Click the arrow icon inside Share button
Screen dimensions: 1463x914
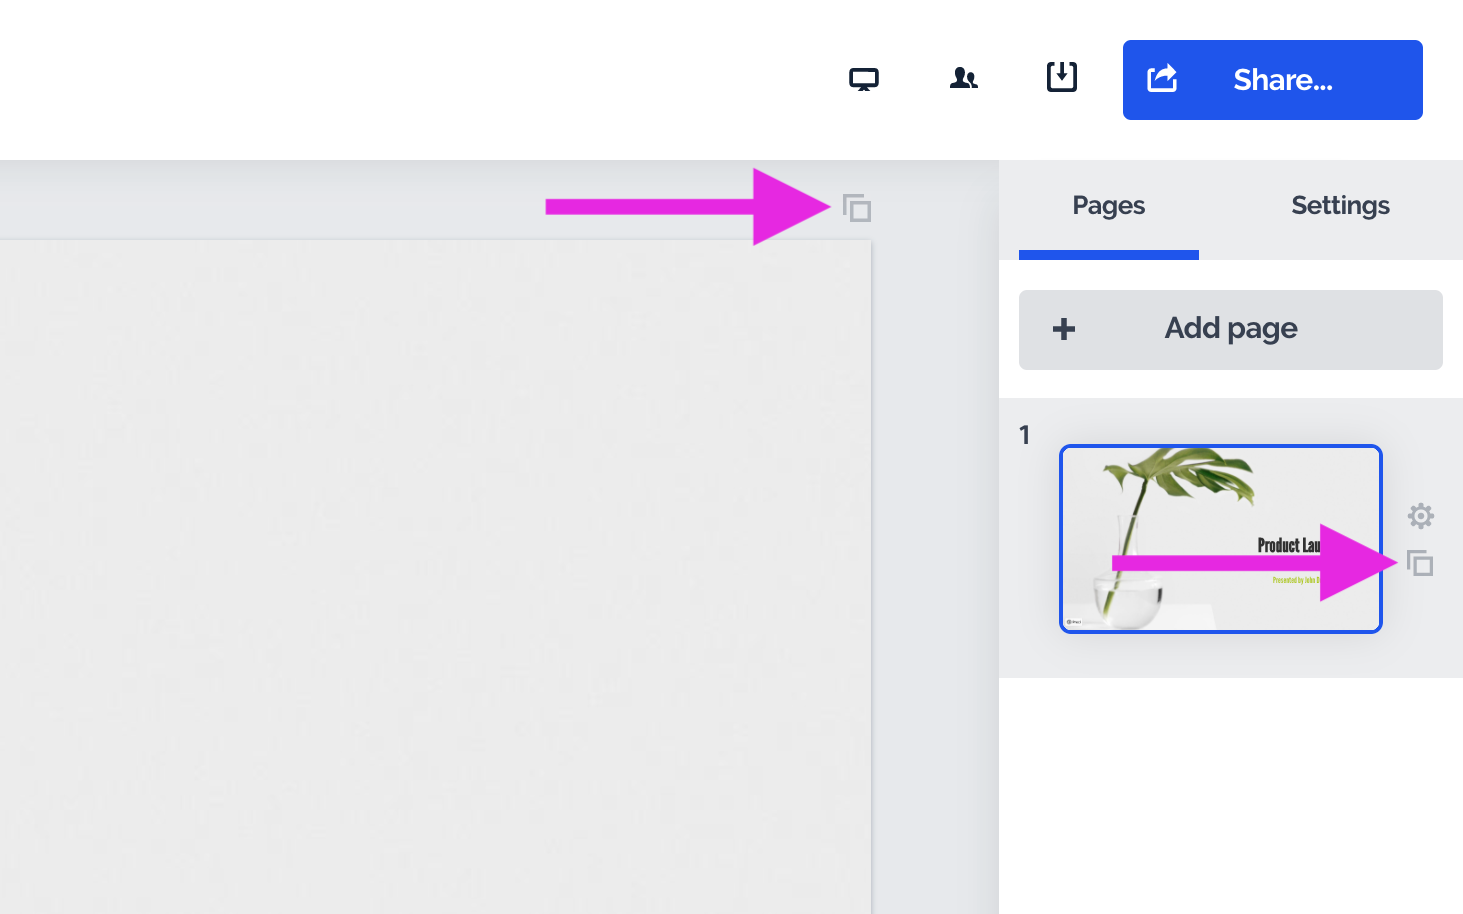[x=1161, y=78]
